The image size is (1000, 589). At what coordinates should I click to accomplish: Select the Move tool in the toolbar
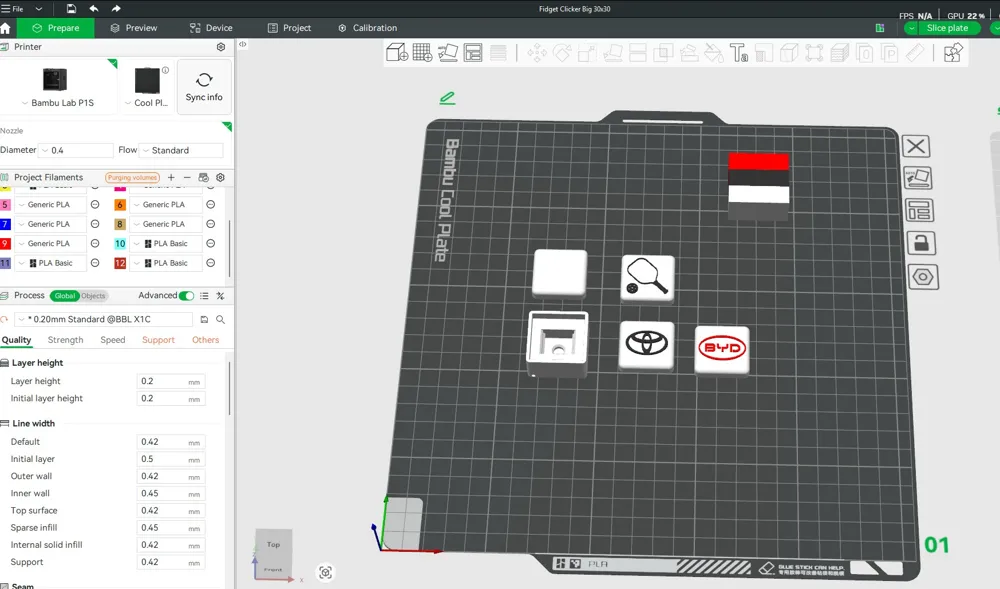(537, 53)
